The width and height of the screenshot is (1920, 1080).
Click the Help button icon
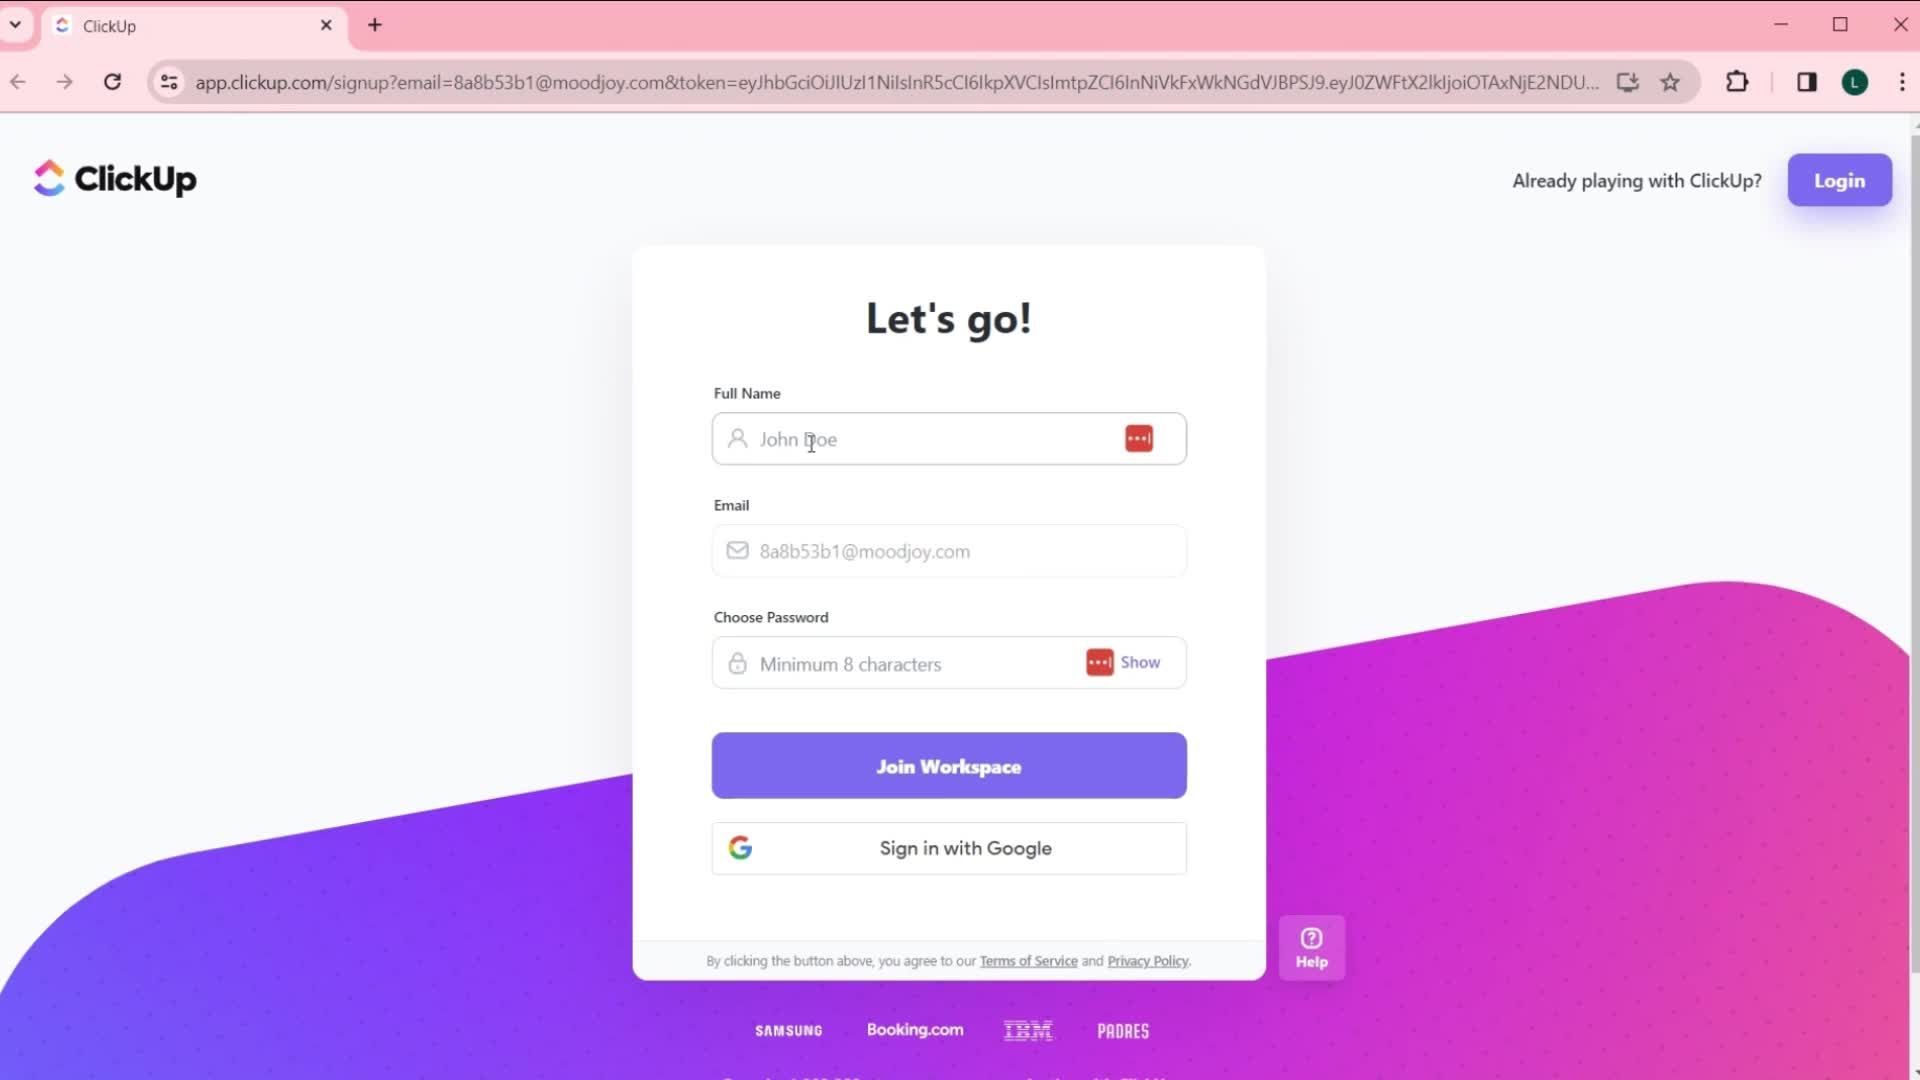(1313, 947)
